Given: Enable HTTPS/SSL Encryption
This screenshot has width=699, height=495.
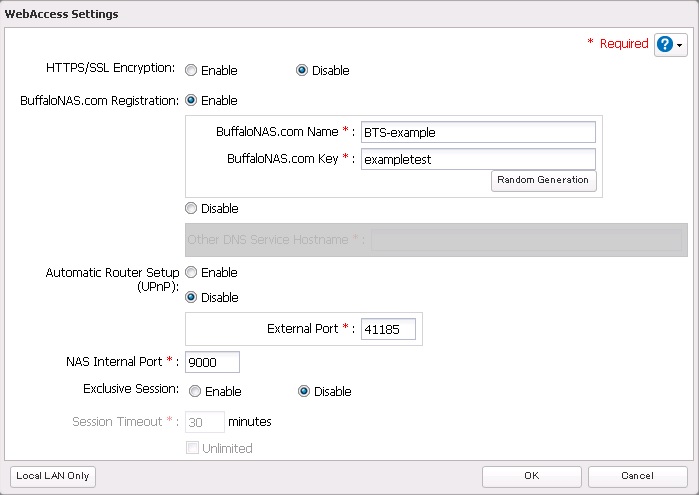Looking at the screenshot, I should click(191, 71).
